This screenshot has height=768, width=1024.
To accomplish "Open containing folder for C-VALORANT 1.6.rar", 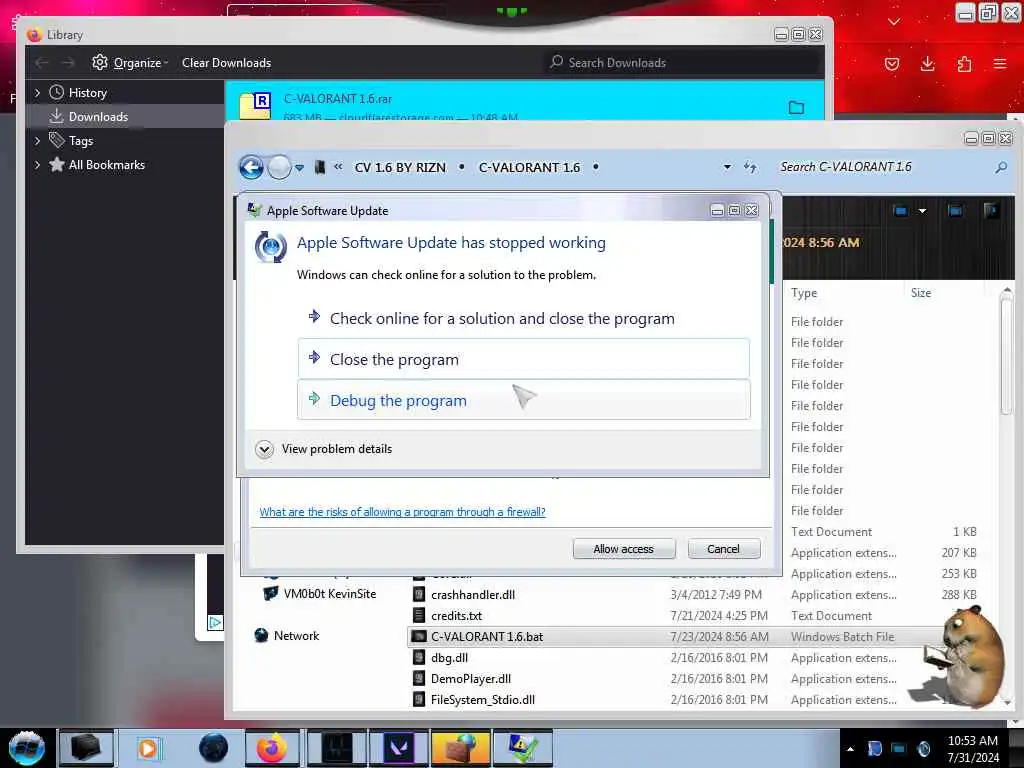I will point(795,107).
